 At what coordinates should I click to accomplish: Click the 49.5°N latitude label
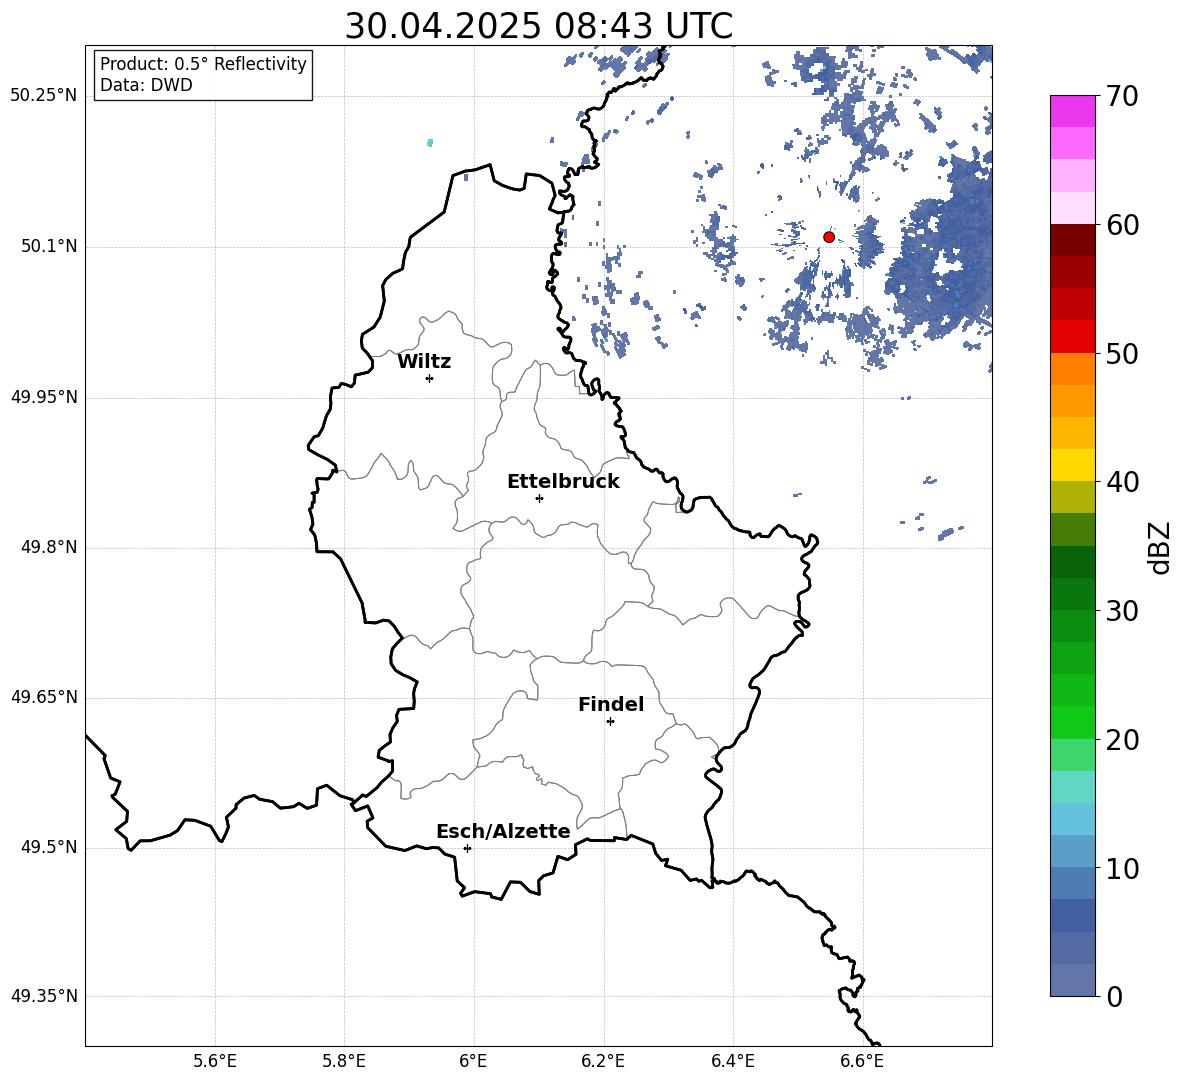(x=49, y=847)
